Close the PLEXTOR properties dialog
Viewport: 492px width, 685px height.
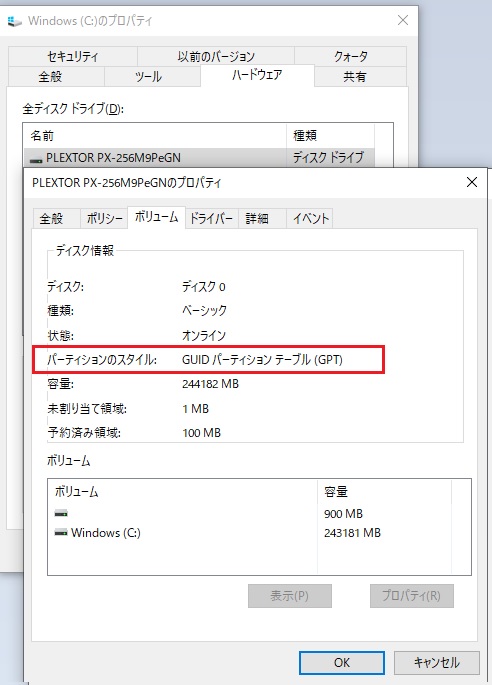tap(472, 182)
